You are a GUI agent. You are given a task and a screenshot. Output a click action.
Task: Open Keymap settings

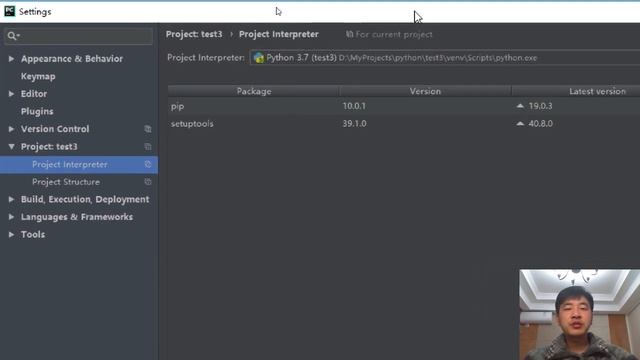coord(38,76)
